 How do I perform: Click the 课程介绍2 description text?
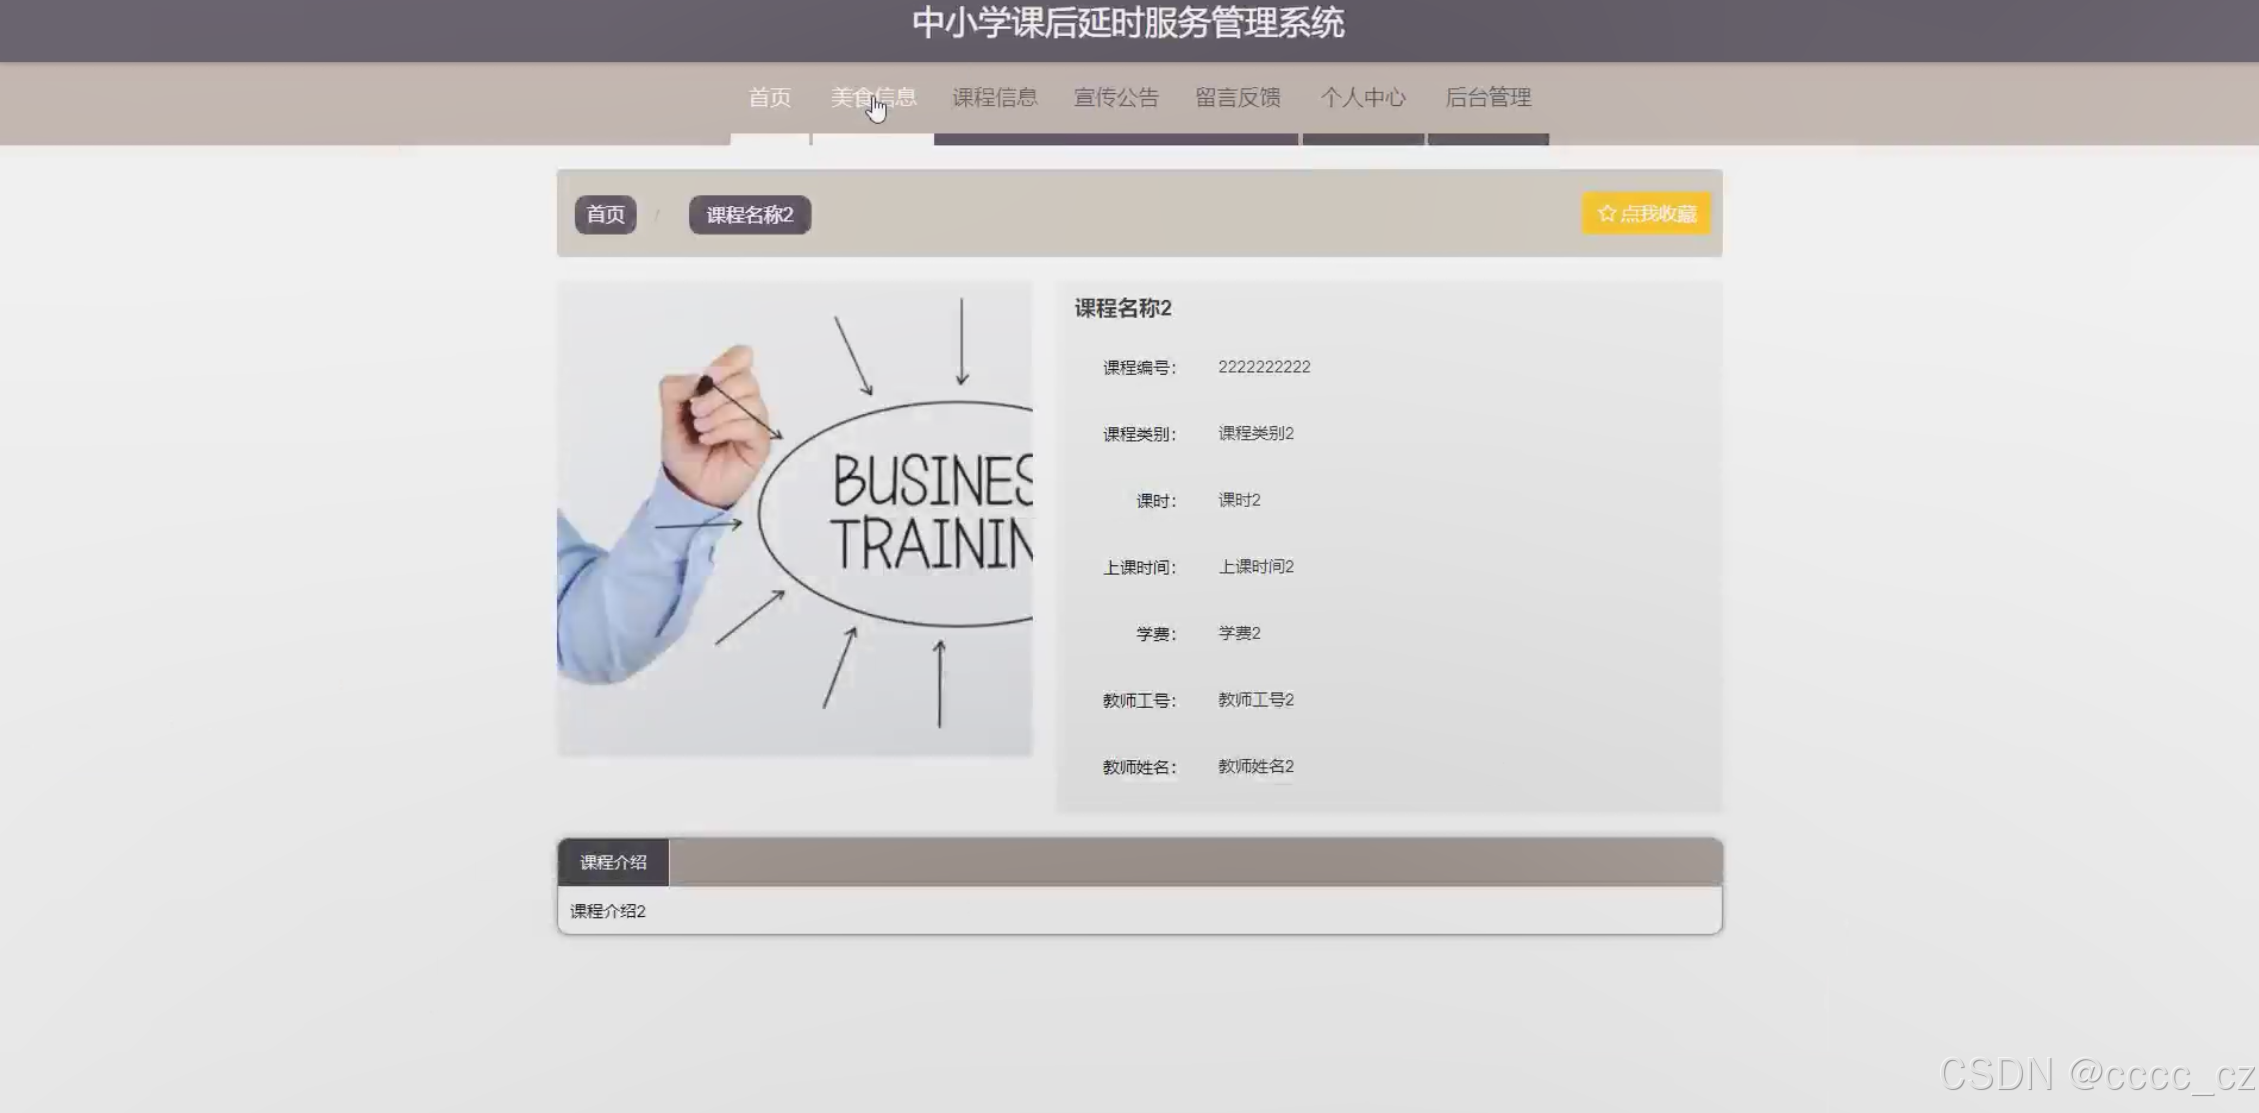608,911
